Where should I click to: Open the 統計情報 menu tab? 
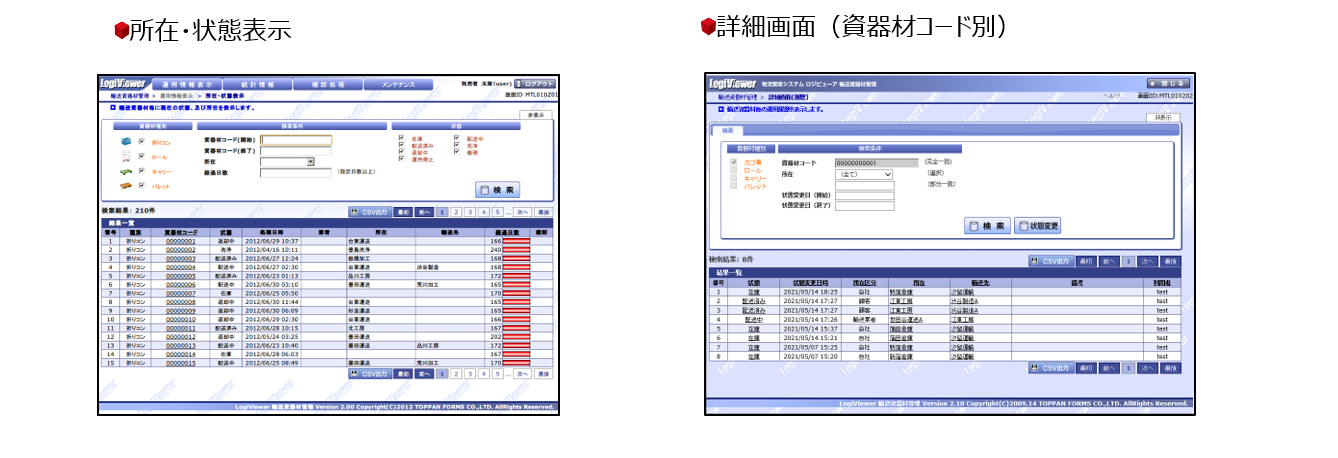(x=256, y=85)
